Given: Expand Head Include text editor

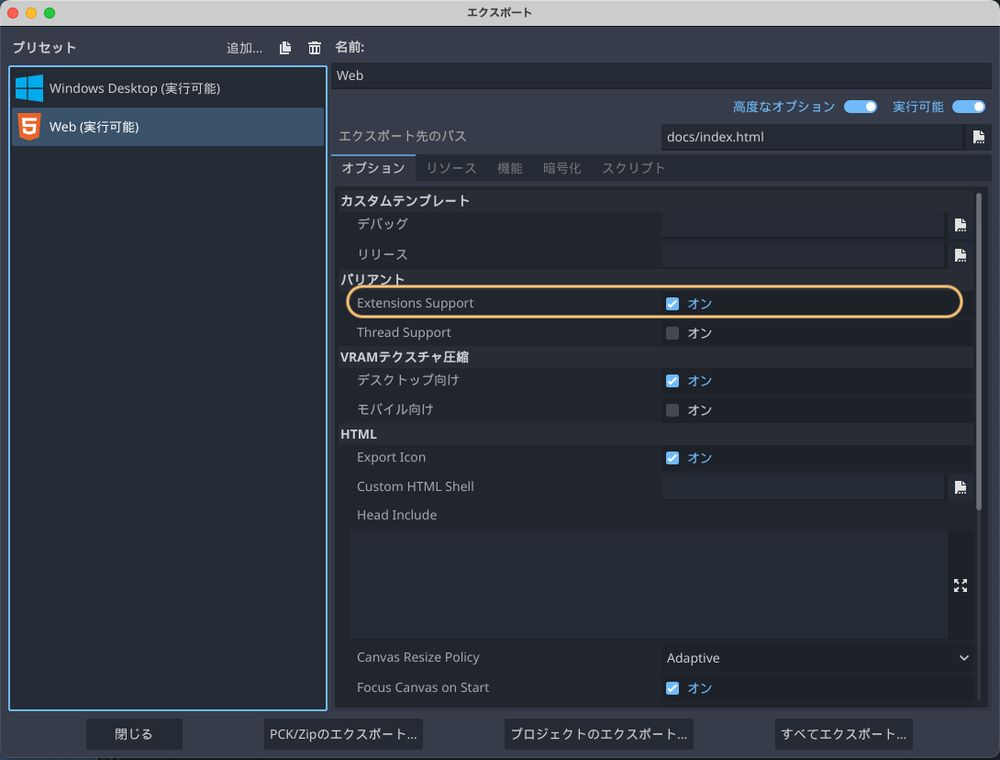Looking at the screenshot, I should click(960, 585).
